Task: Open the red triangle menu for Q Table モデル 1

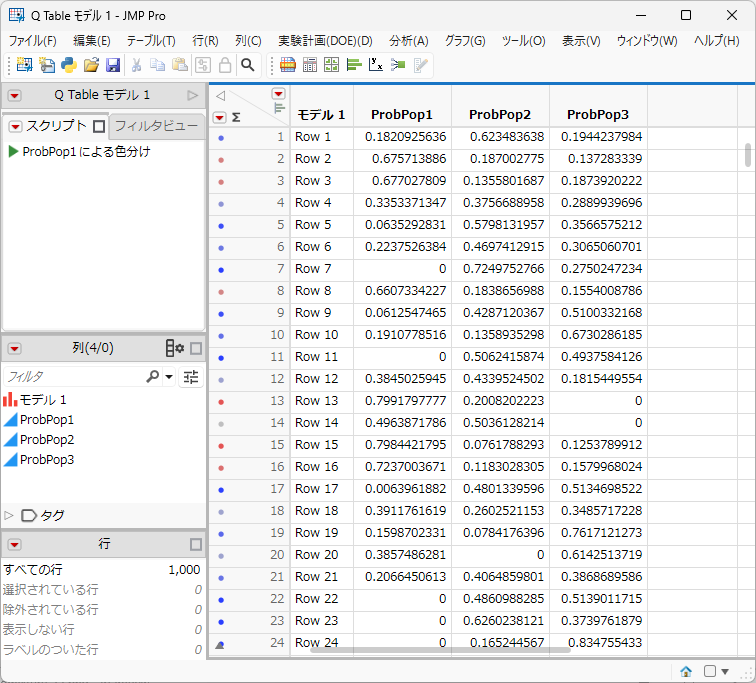Action: click(14, 96)
